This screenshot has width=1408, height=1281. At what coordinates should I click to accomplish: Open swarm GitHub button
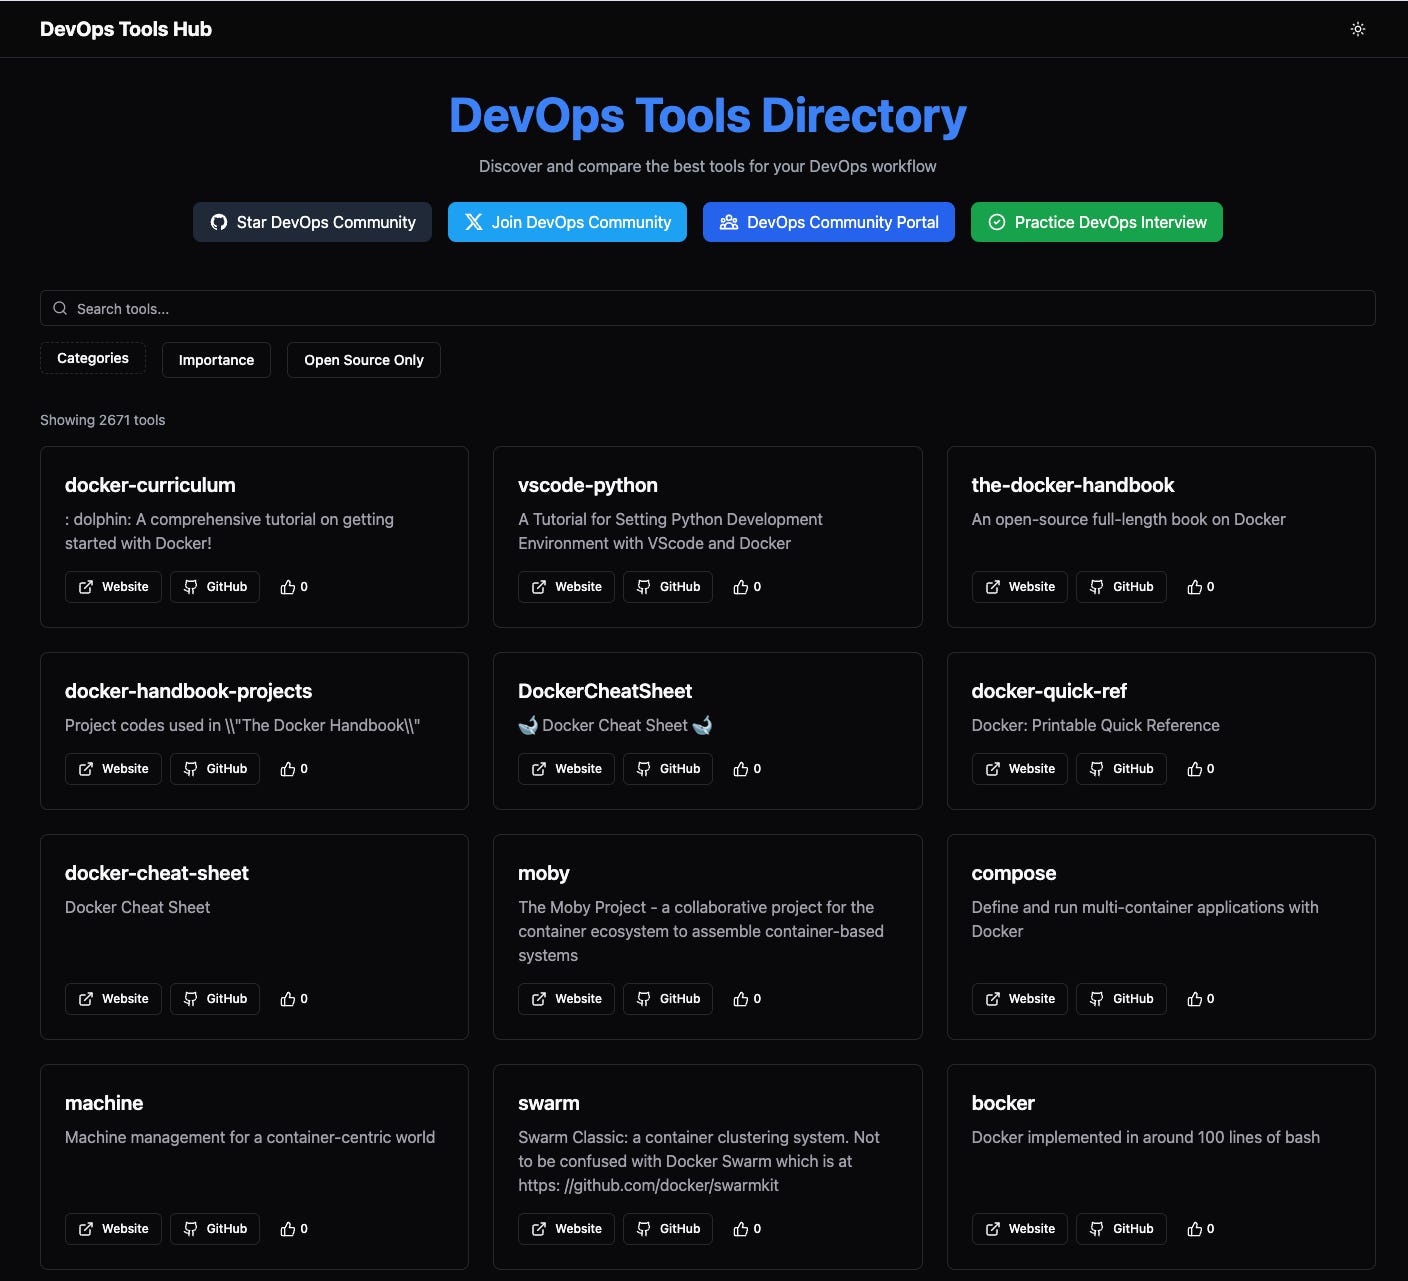coord(668,1229)
